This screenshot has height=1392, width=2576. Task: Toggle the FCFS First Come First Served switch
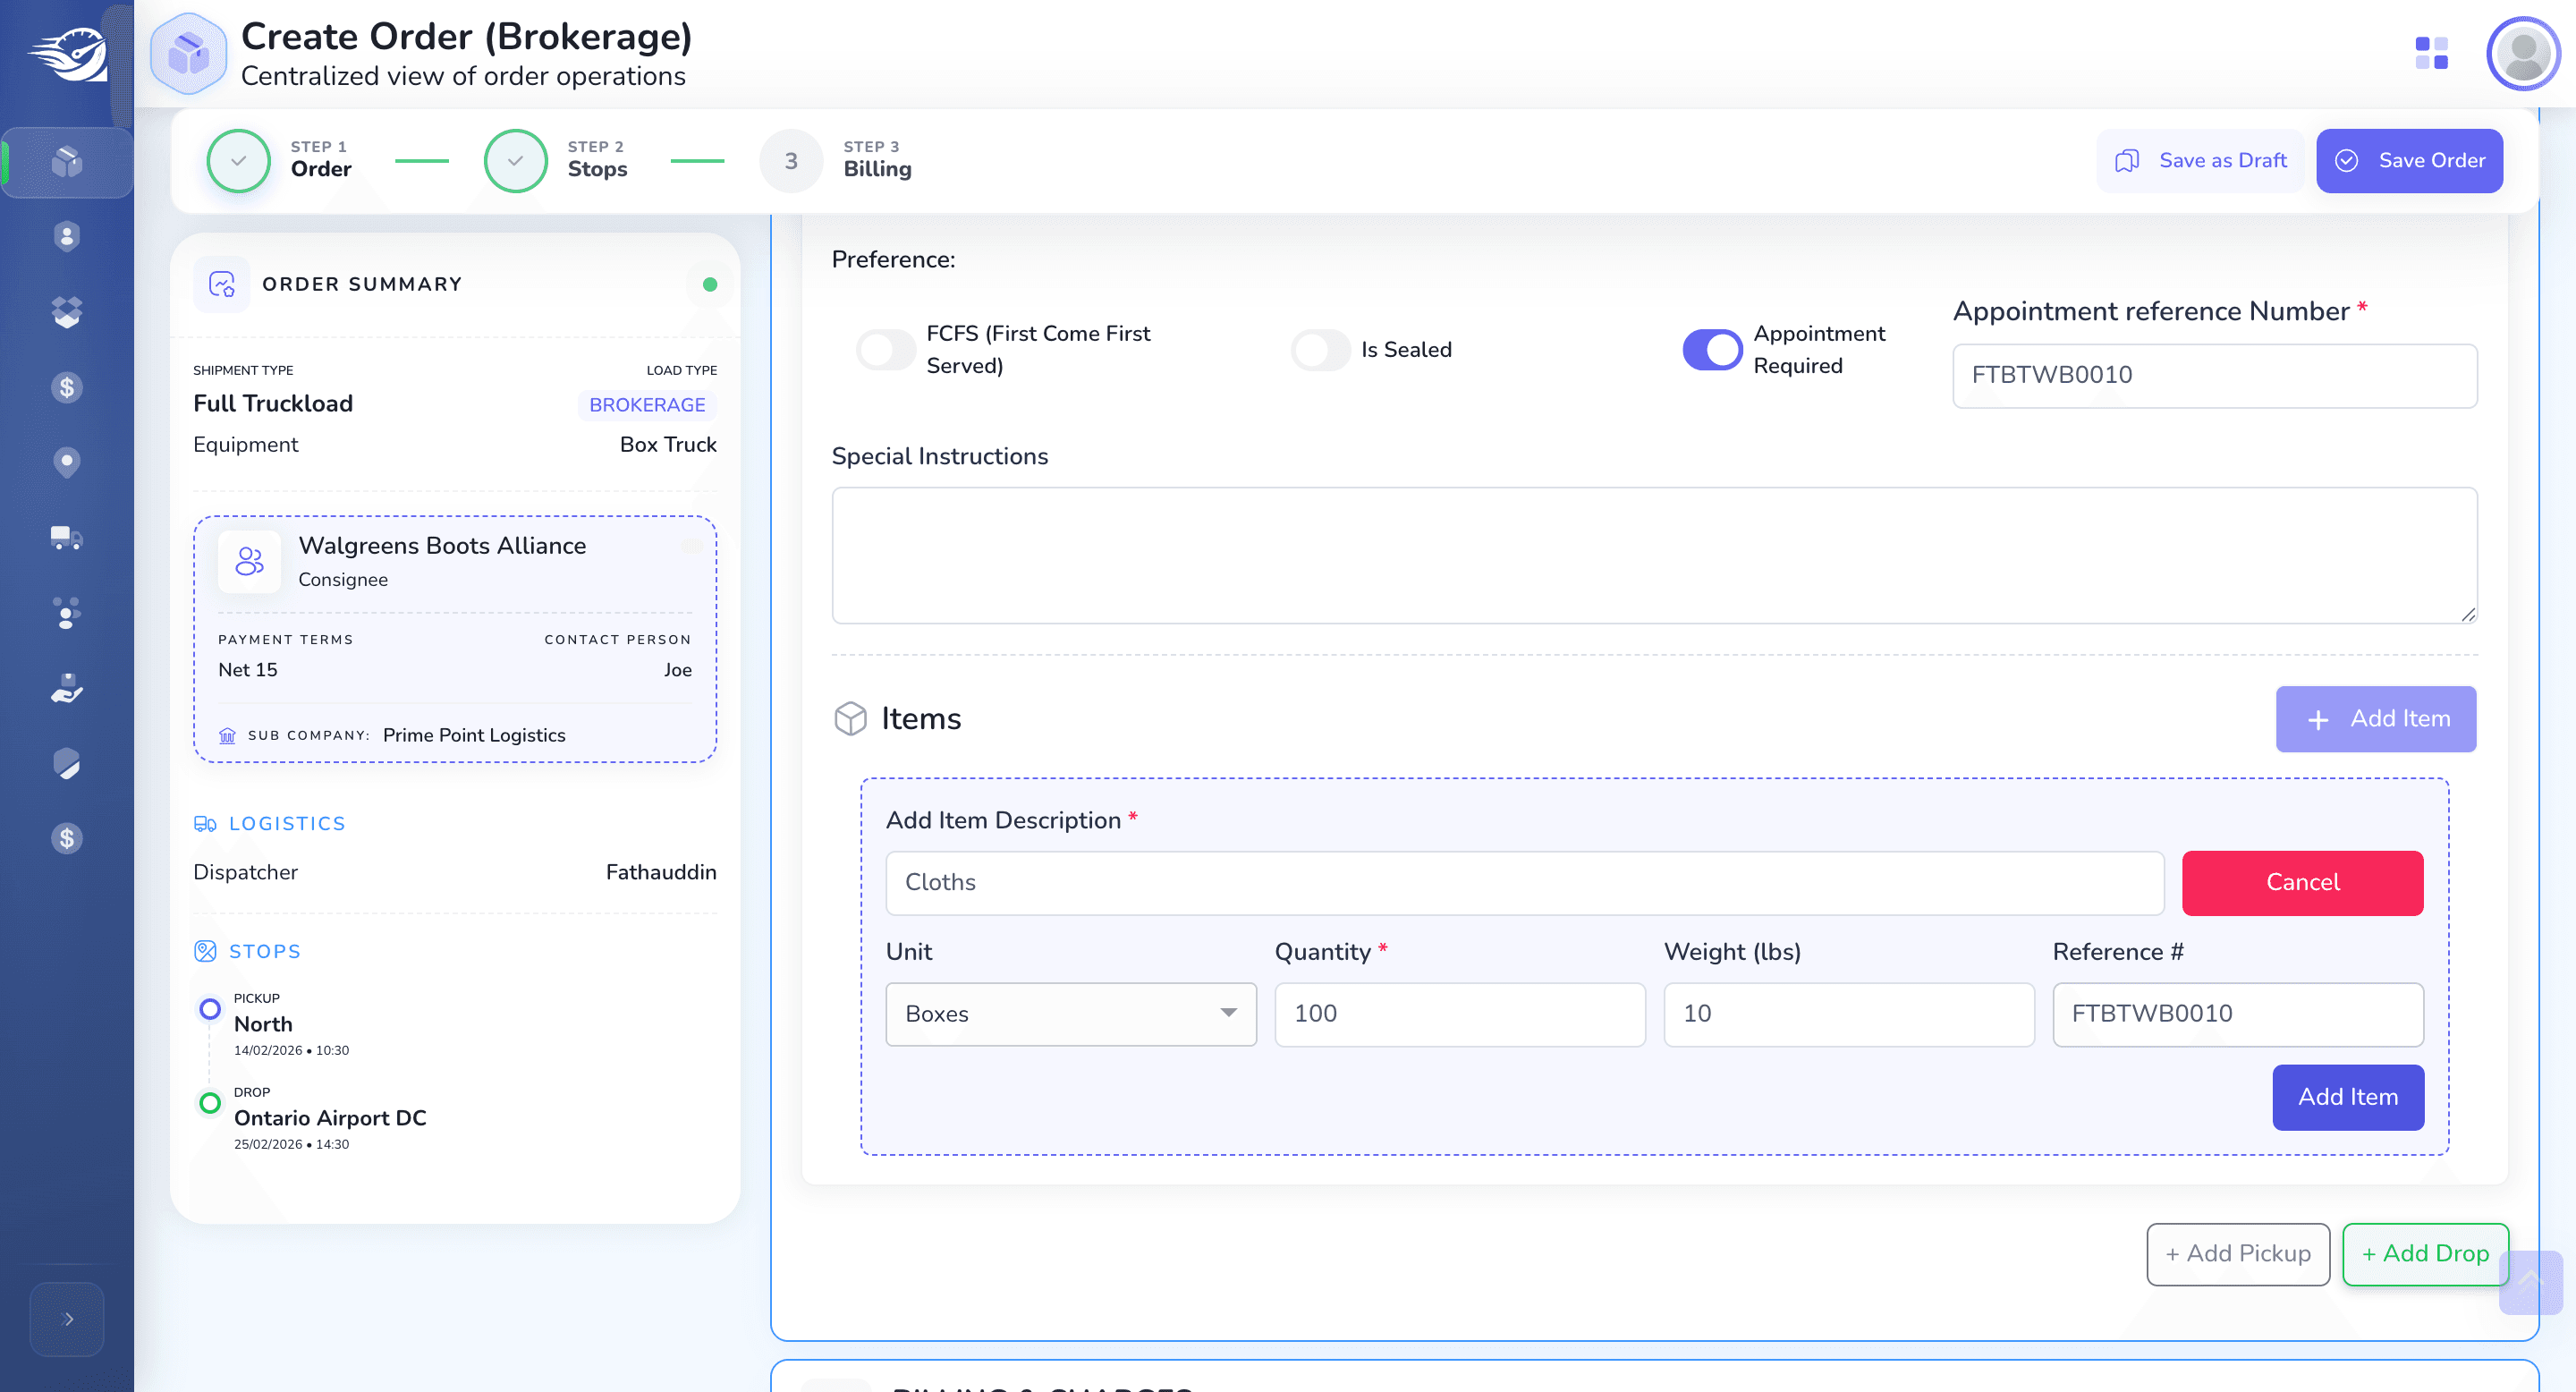coord(886,350)
